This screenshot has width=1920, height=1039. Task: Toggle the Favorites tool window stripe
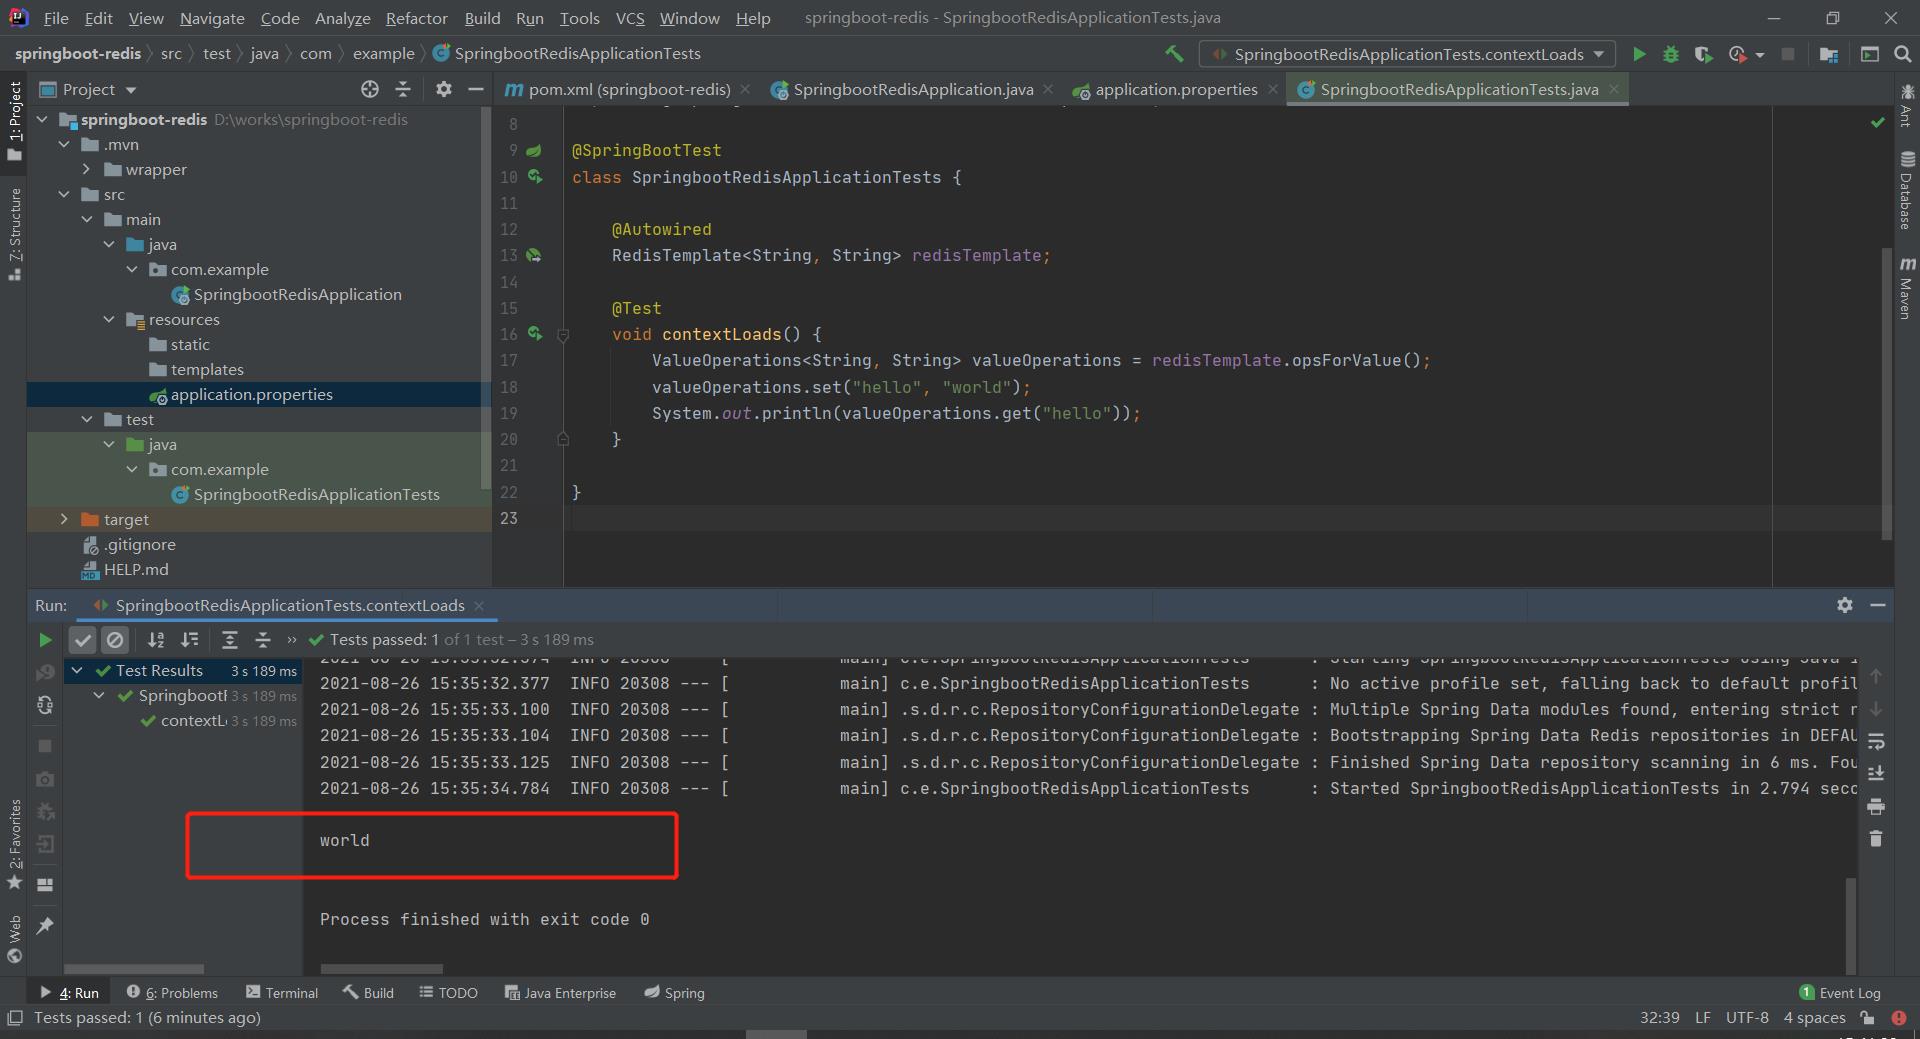(x=14, y=845)
